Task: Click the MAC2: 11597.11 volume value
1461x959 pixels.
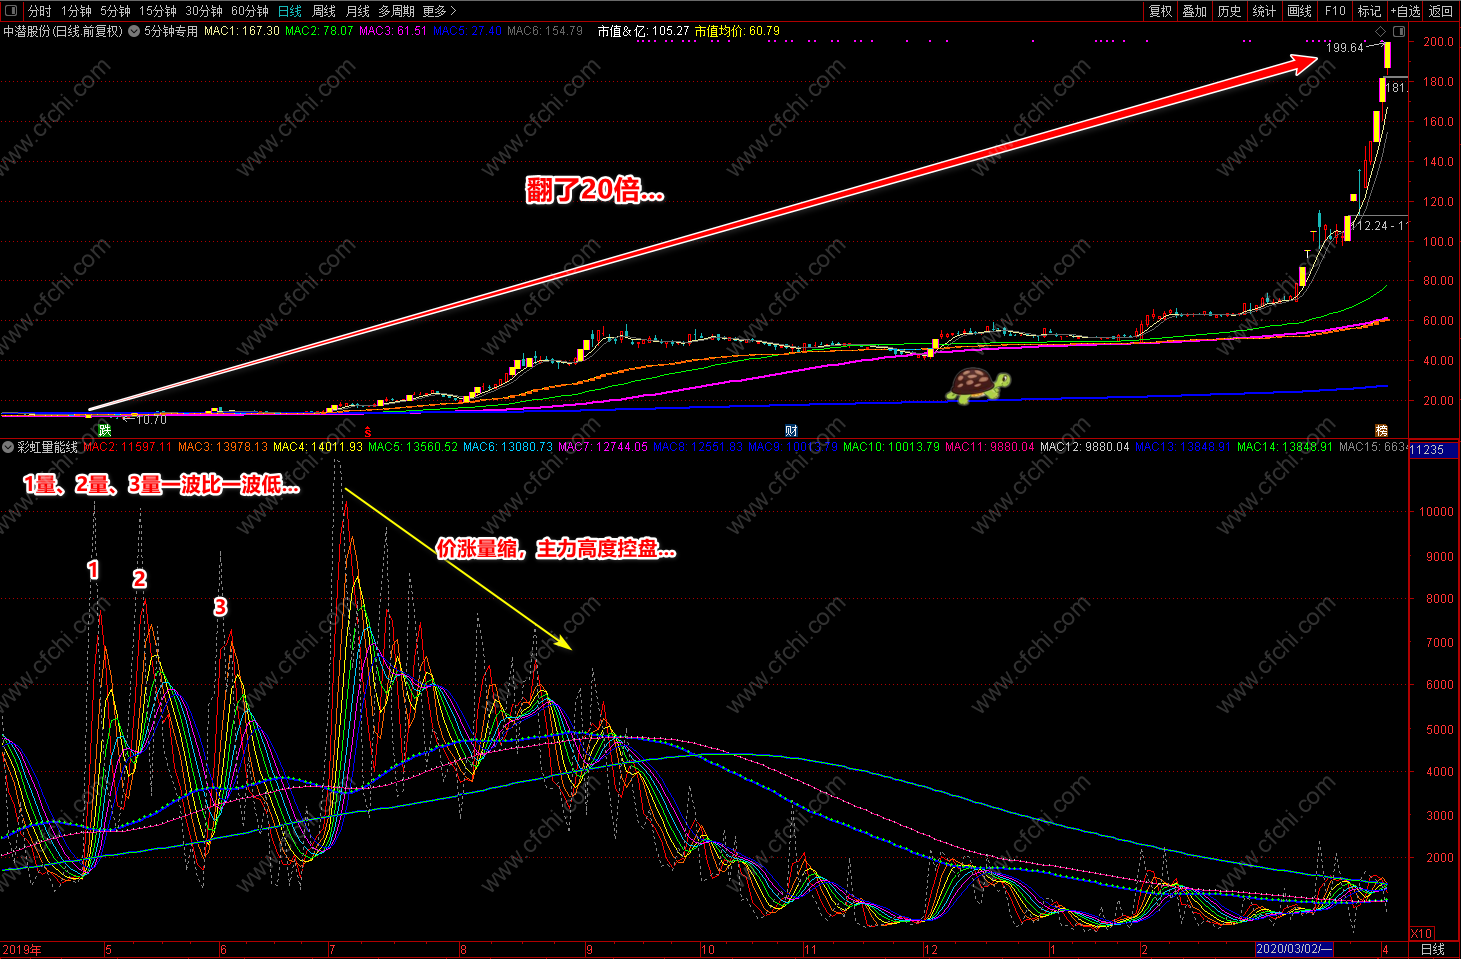Action: tap(127, 447)
